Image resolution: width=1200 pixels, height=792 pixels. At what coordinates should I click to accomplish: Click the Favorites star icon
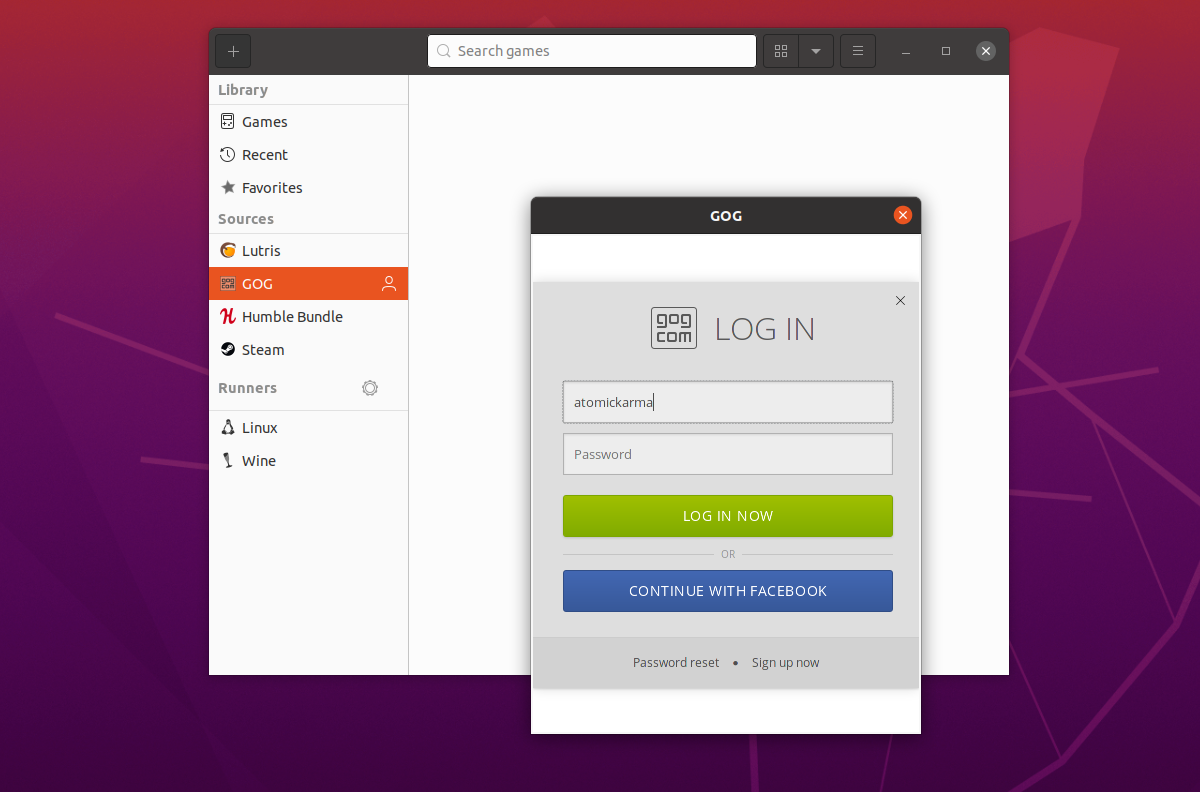click(228, 187)
